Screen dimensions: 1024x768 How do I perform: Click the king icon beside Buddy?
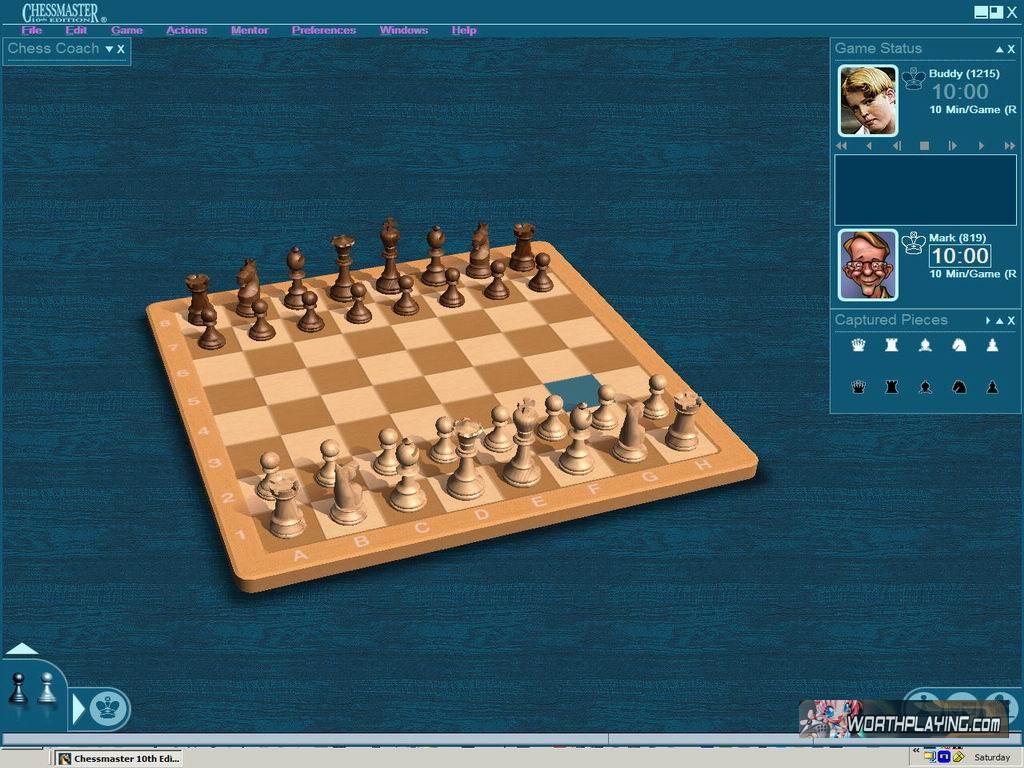click(913, 79)
